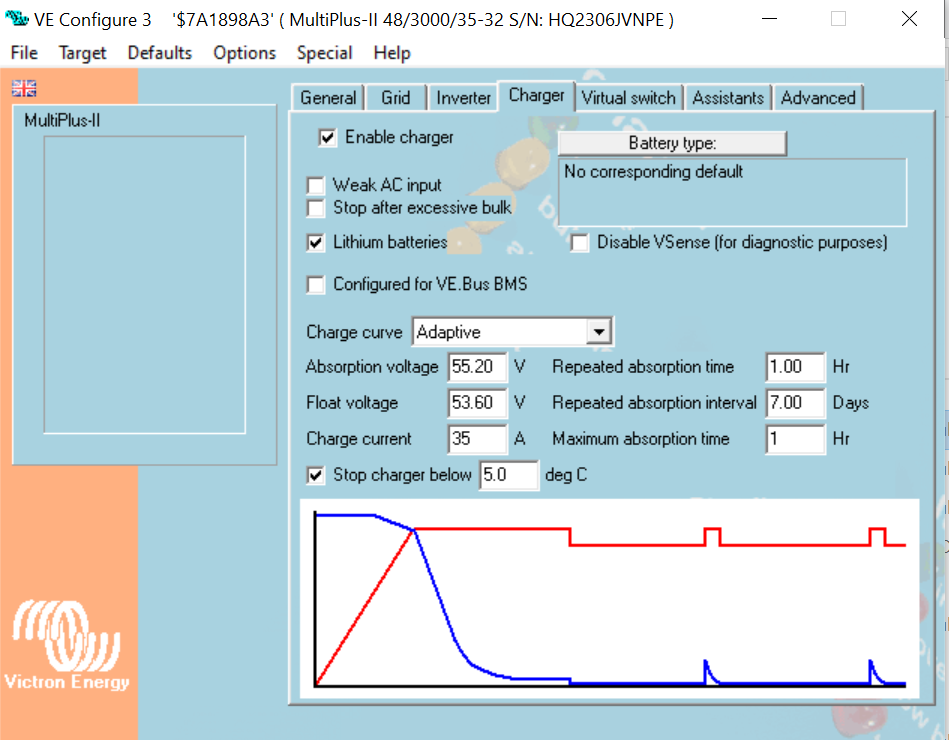This screenshot has height=740, width=949.
Task: Click the empty MultiPlus-II device image box
Action: click(145, 284)
